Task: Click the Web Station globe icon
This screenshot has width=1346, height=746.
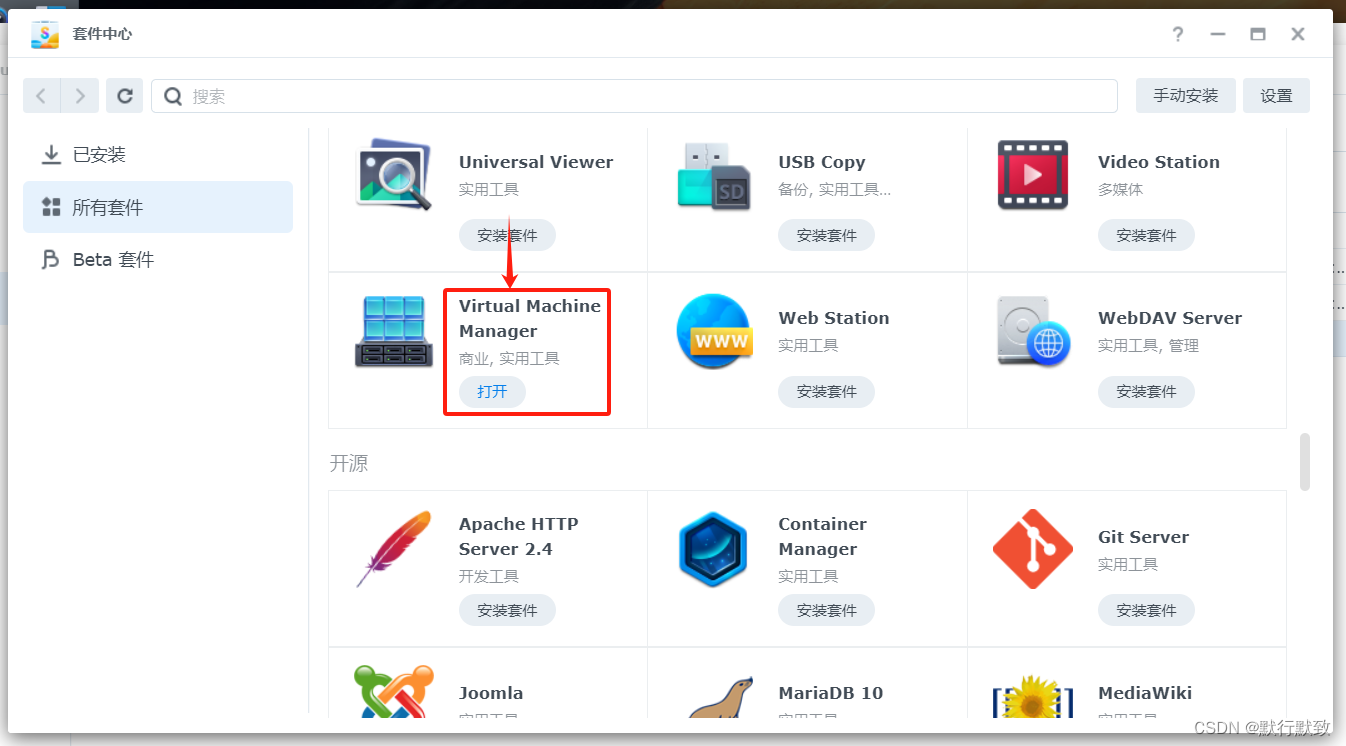Action: (713, 331)
